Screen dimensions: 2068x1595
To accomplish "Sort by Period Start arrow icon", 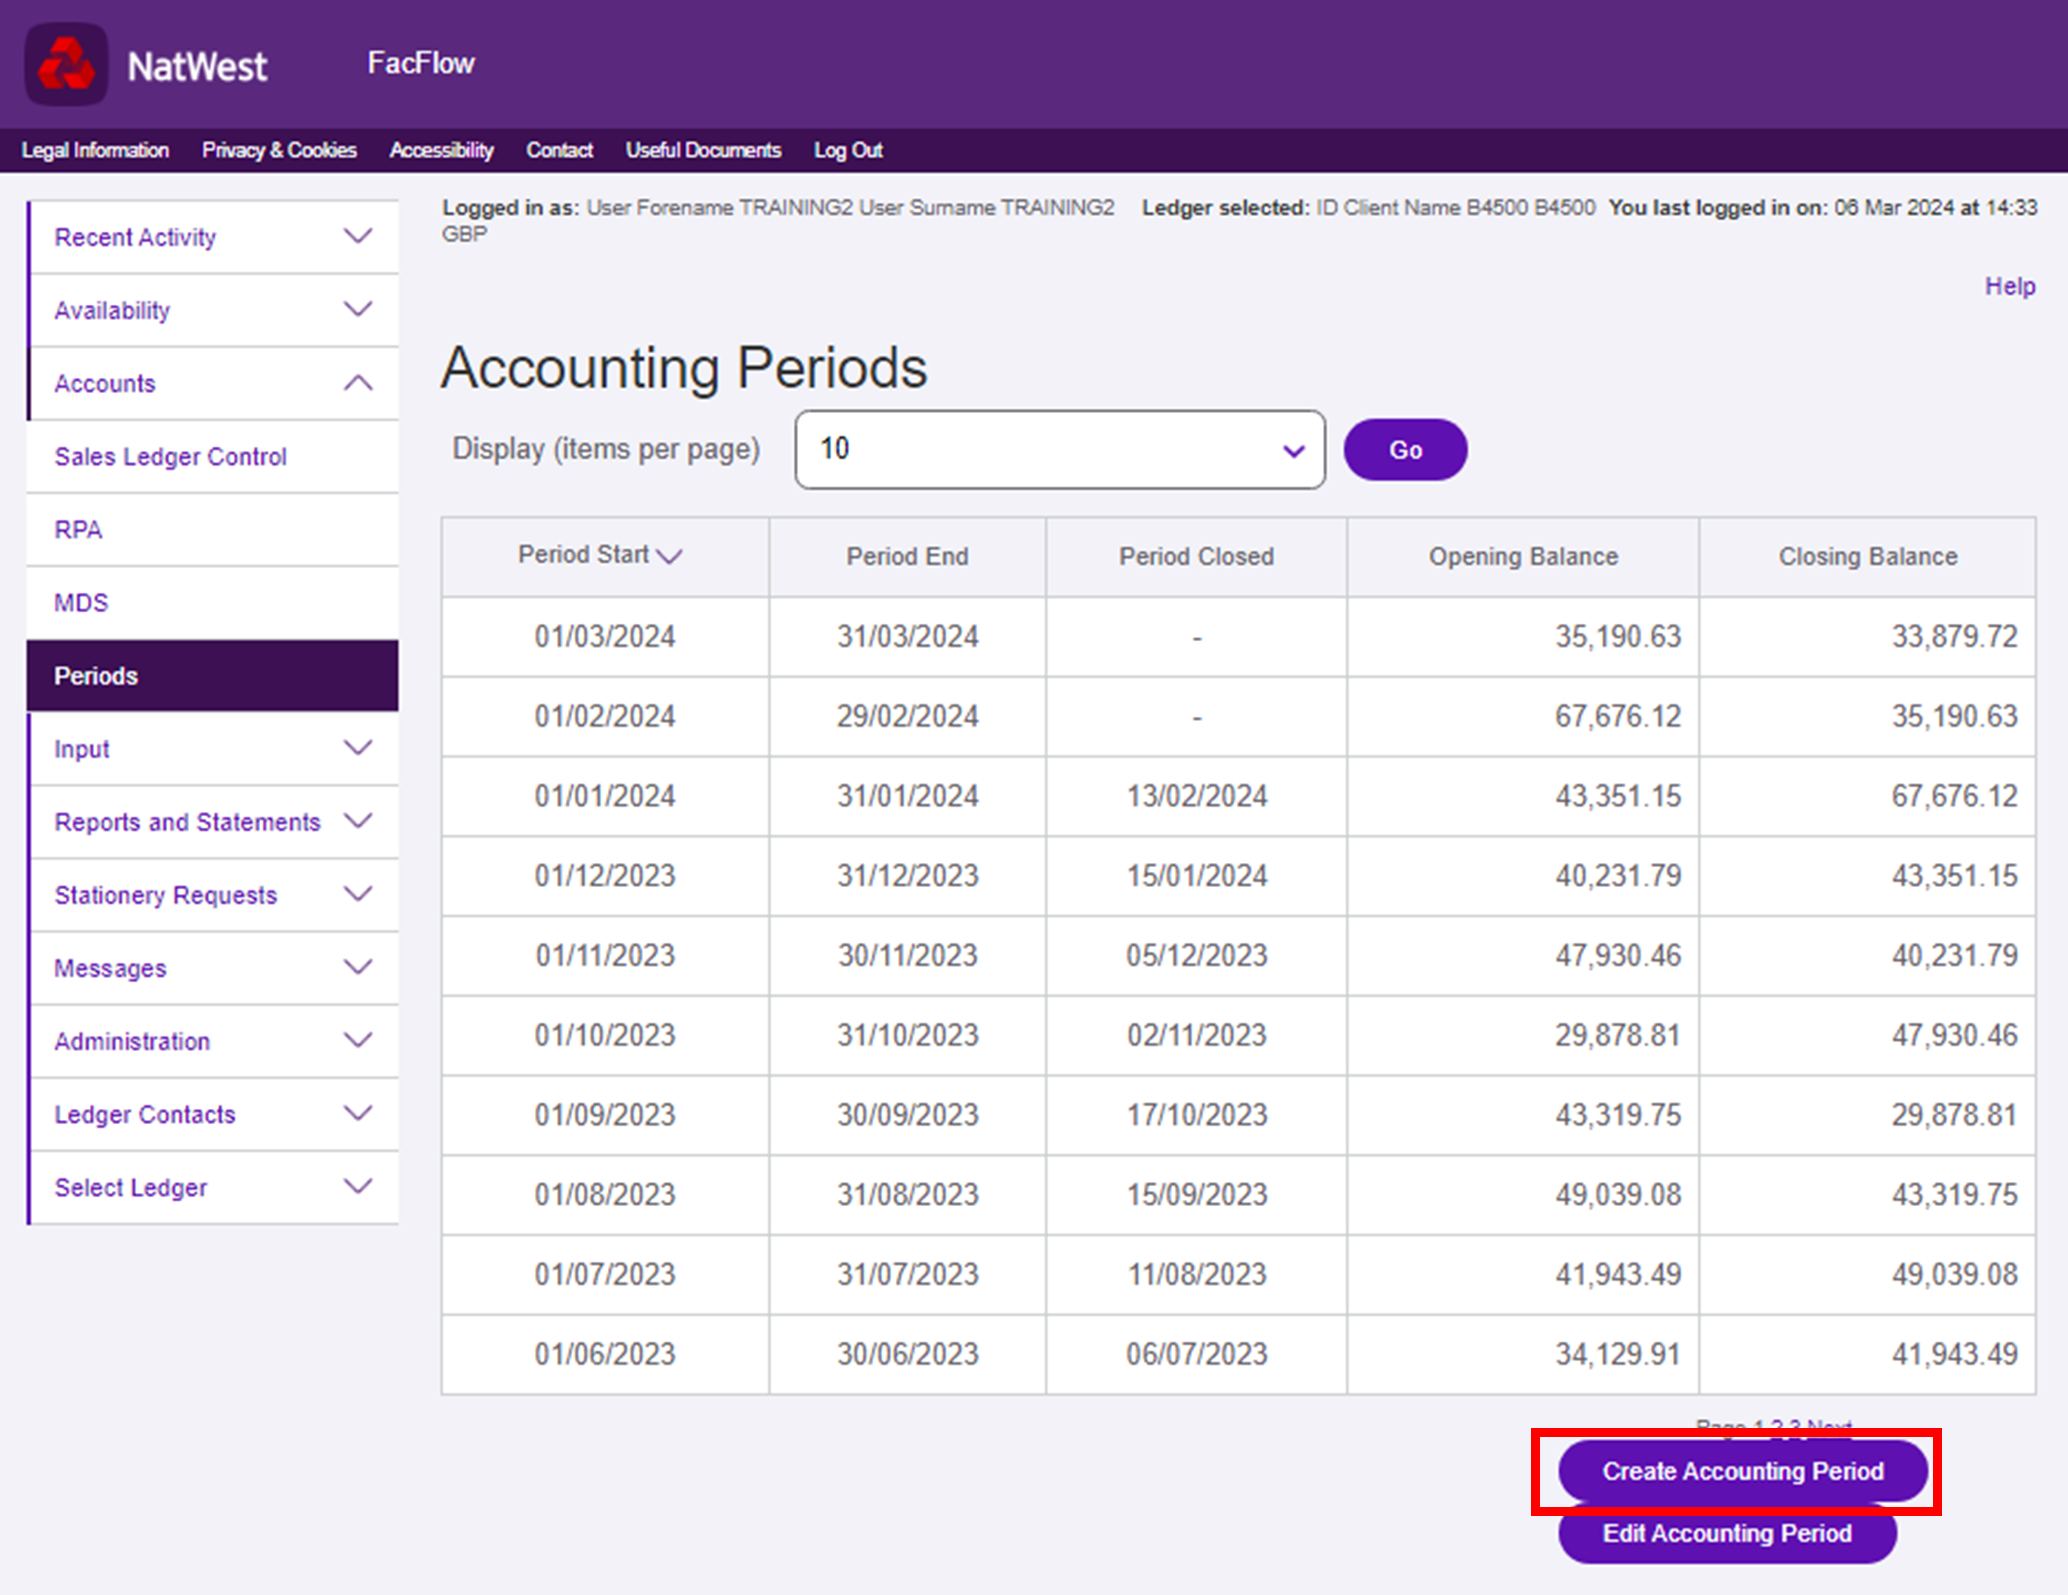I will [x=669, y=556].
